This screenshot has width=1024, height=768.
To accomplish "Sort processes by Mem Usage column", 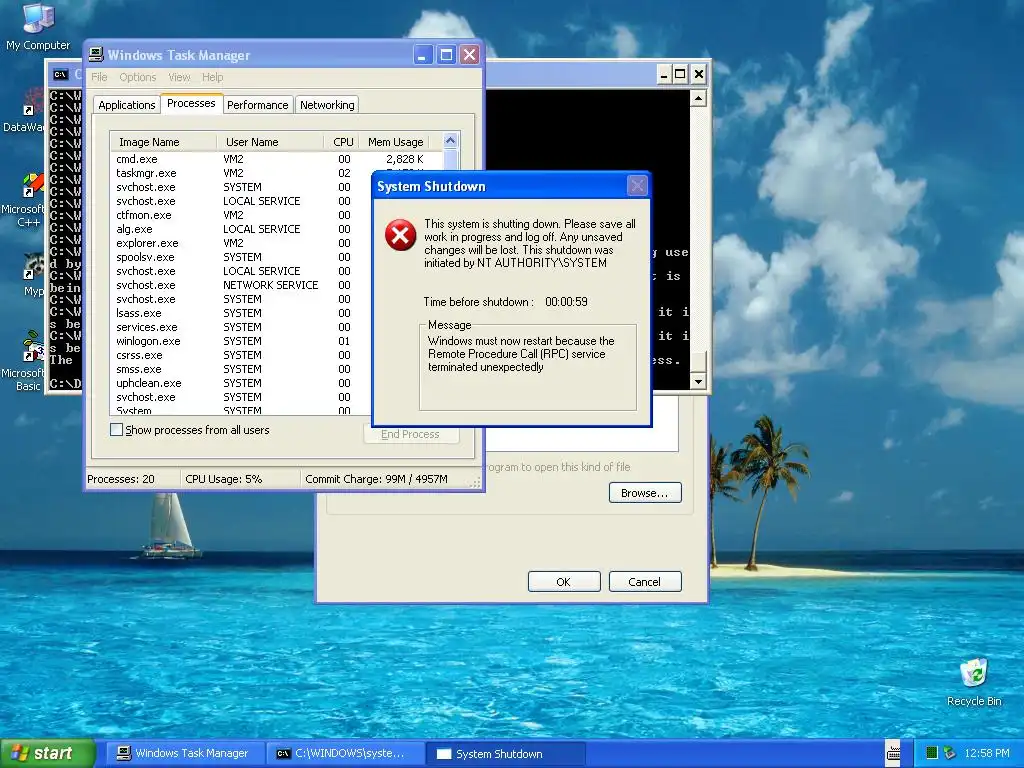I will 395,142.
